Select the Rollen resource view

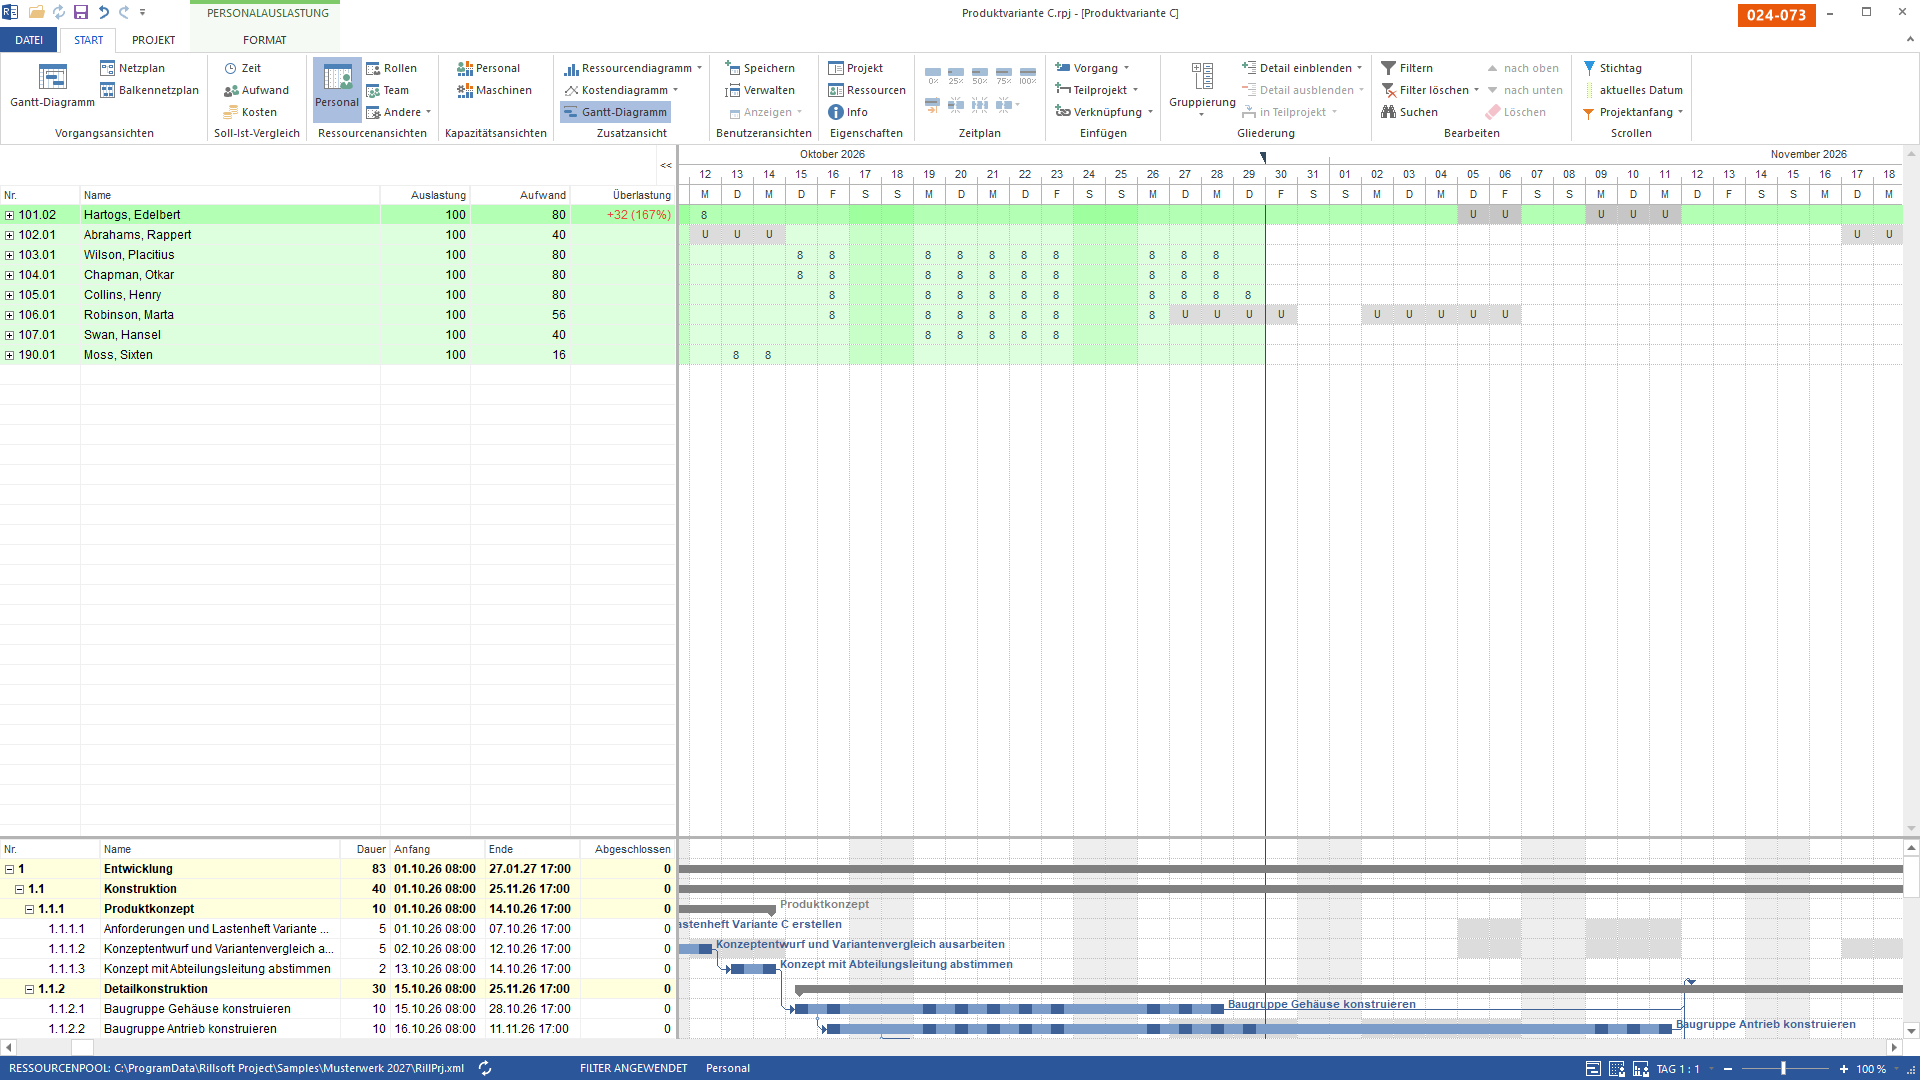point(391,68)
